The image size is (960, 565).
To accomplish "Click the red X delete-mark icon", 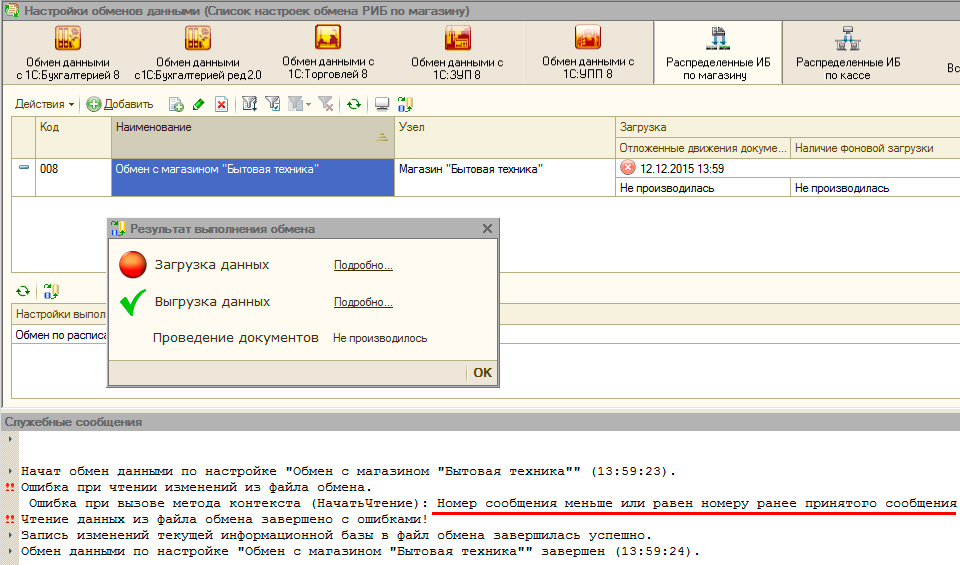I will [x=221, y=104].
